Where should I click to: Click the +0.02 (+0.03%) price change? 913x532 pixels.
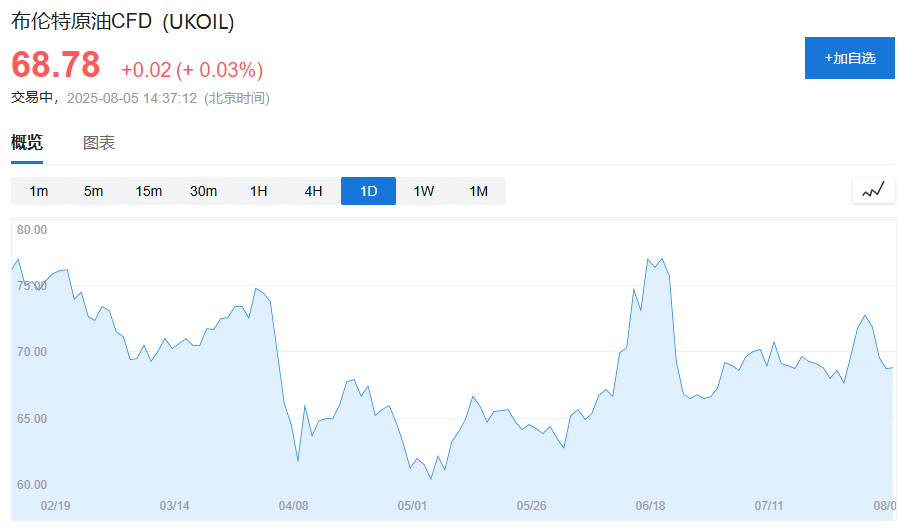pyautogui.click(x=192, y=70)
